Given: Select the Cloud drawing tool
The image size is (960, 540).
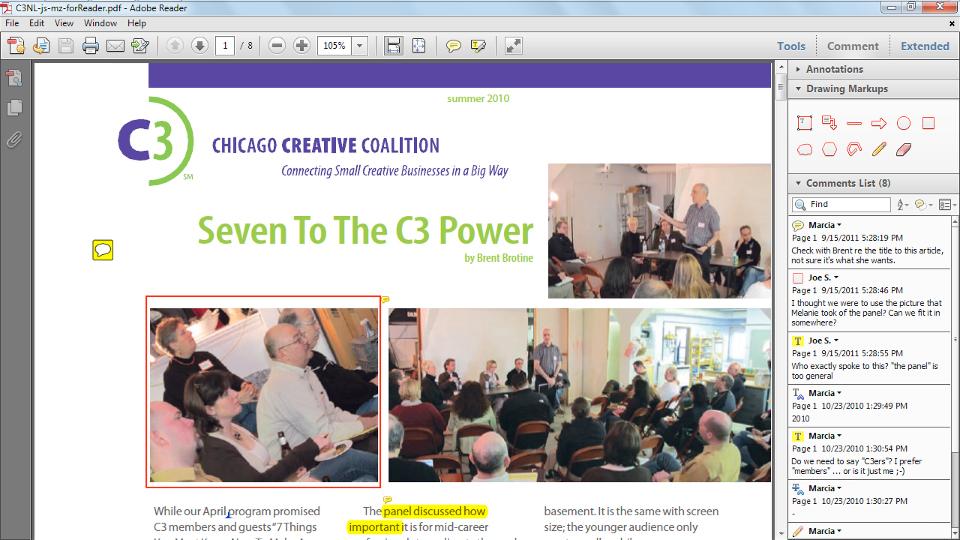Looking at the screenshot, I should pyautogui.click(x=804, y=149).
